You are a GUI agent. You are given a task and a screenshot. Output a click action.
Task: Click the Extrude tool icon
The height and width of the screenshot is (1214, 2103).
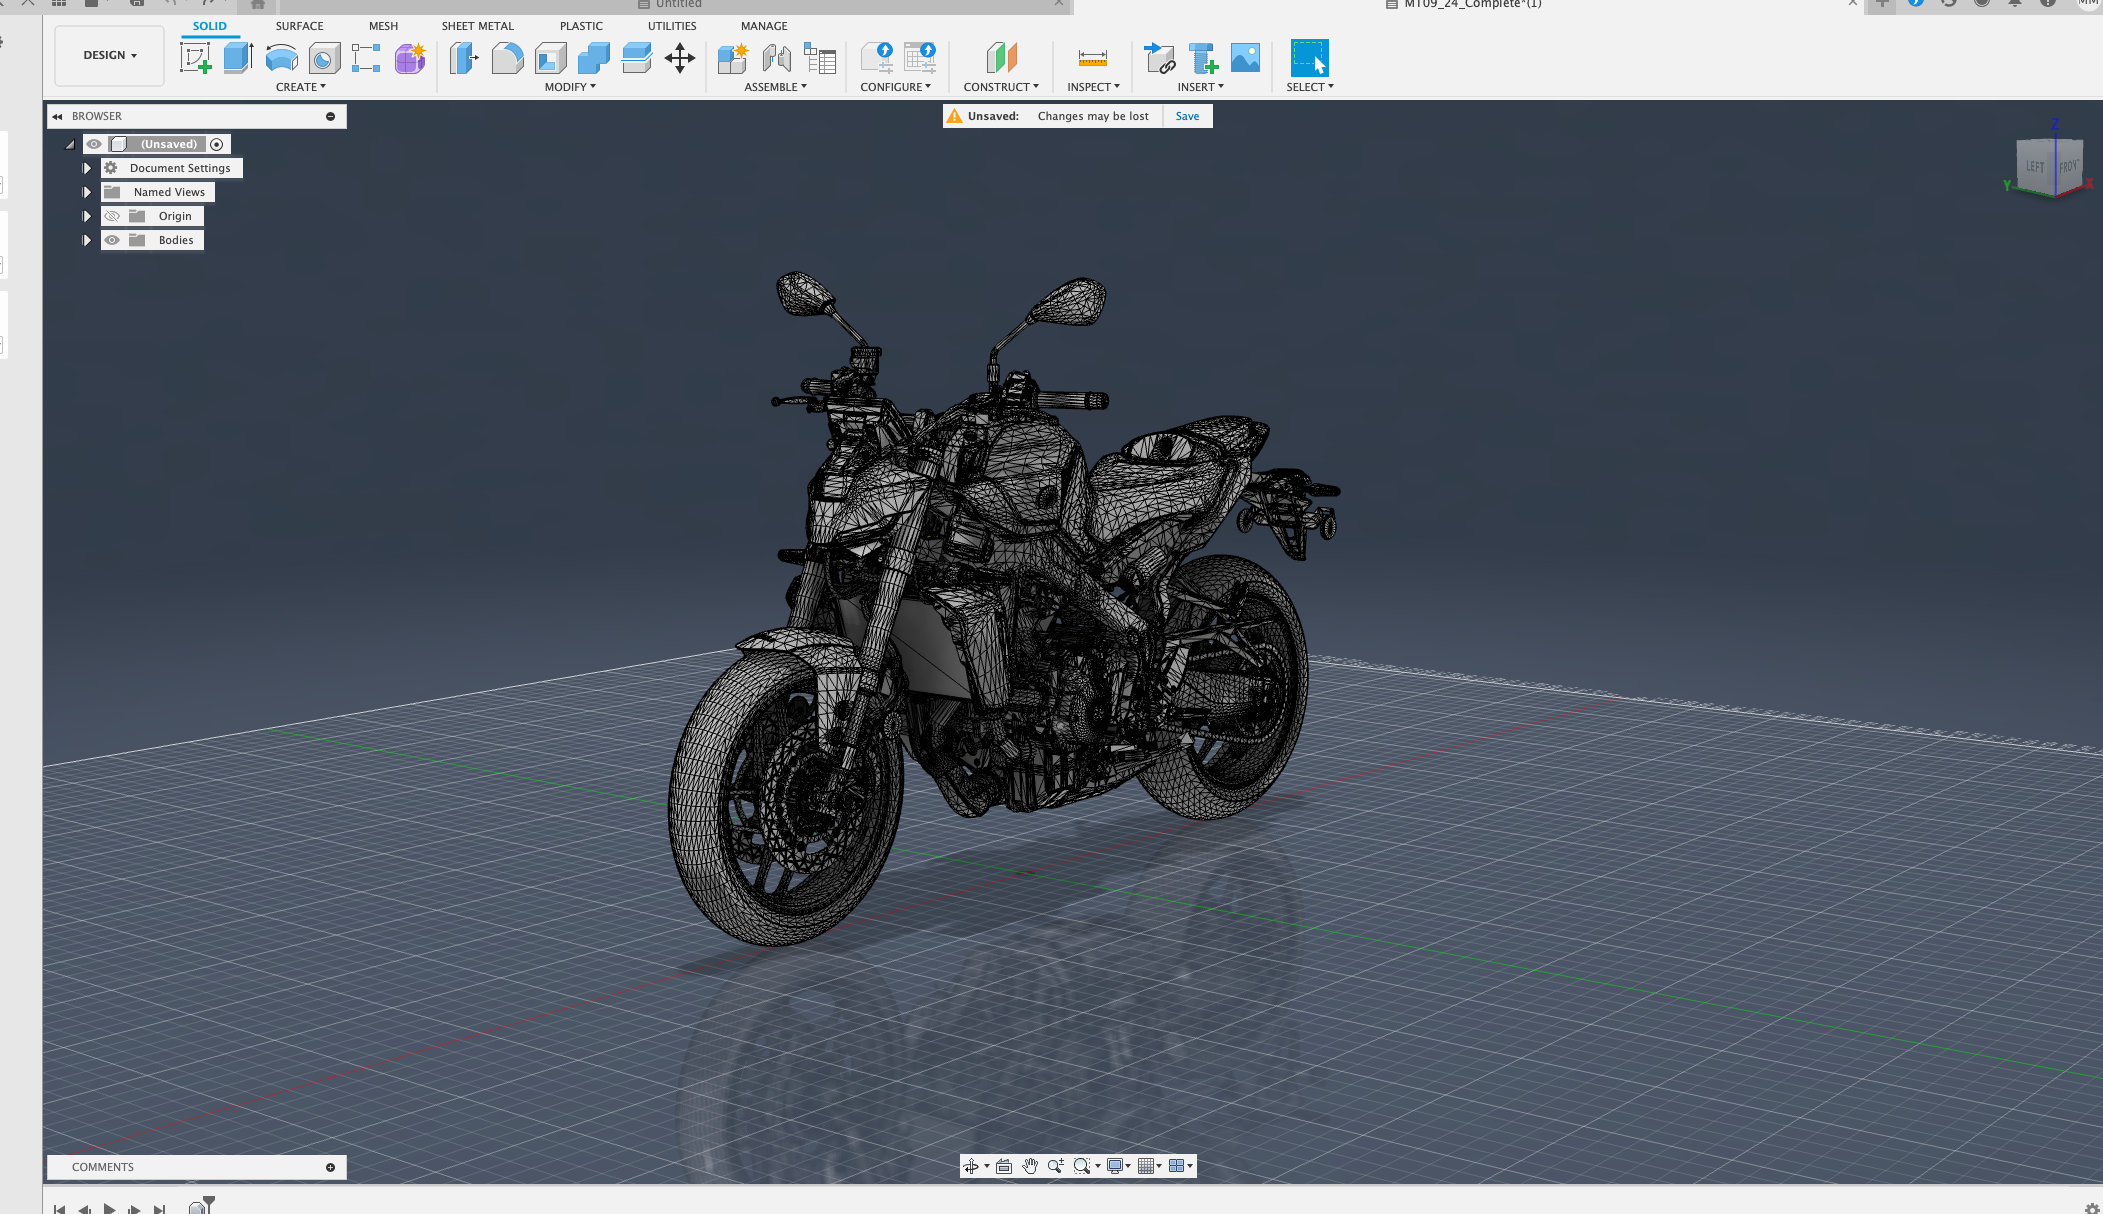(238, 58)
